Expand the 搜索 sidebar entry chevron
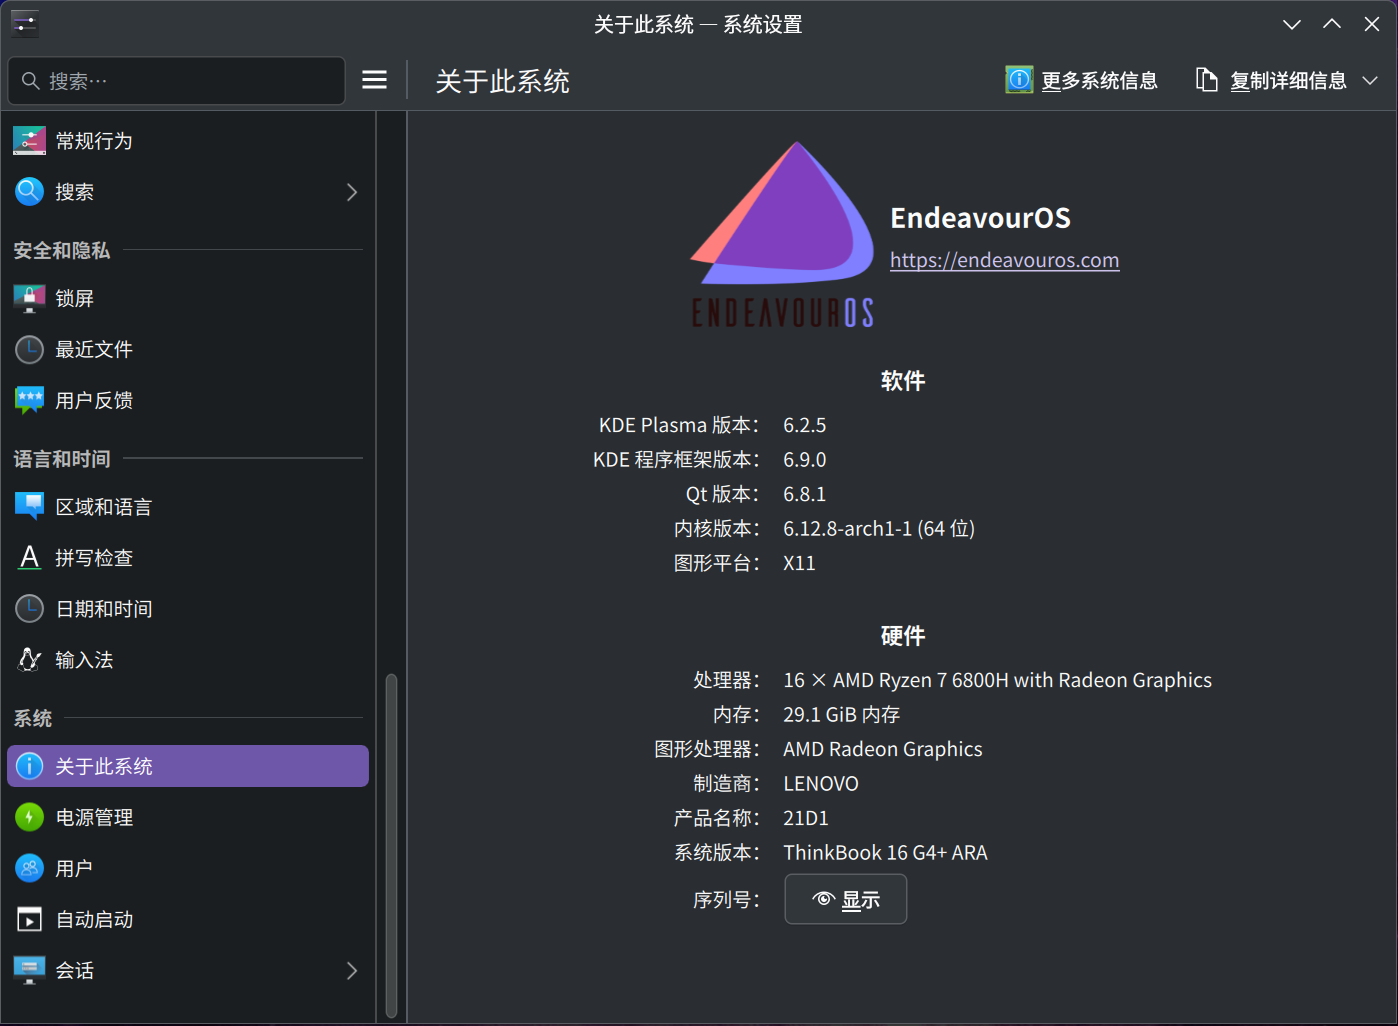 pos(351,192)
